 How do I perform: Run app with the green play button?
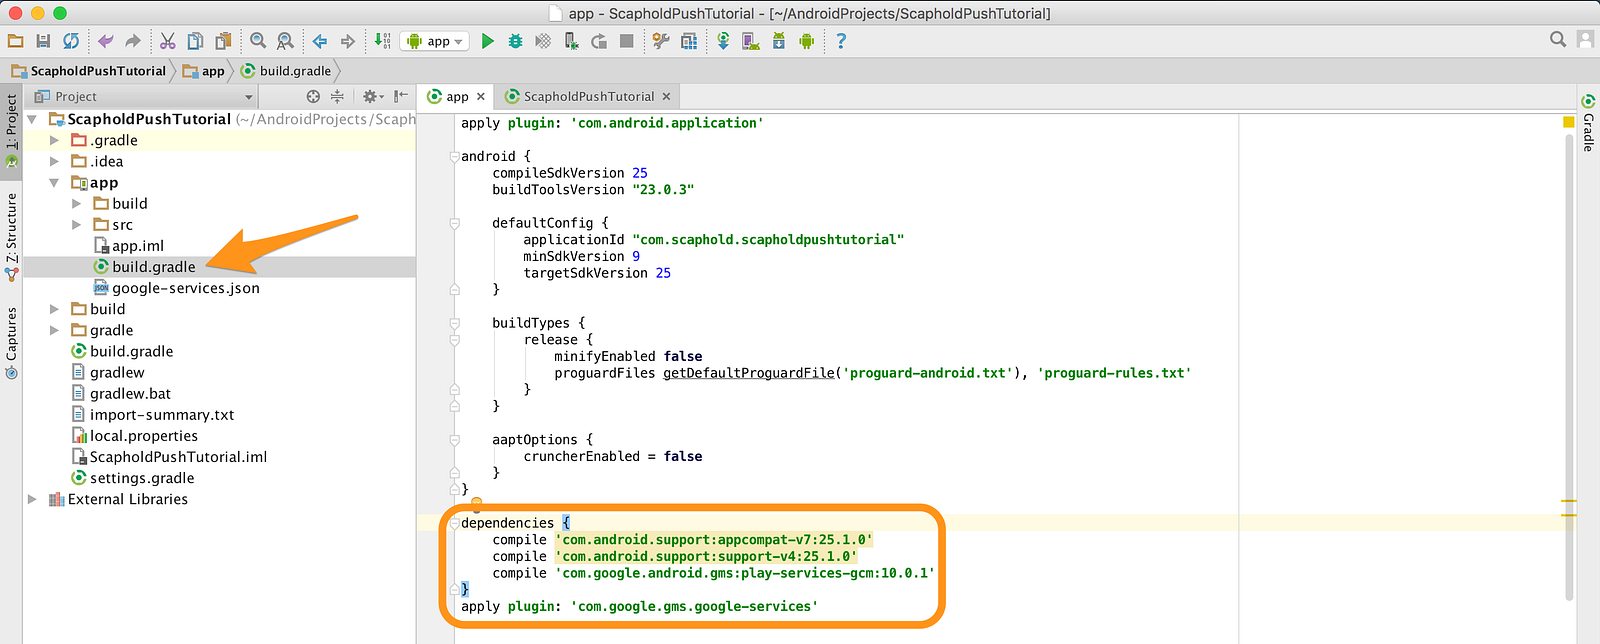click(488, 41)
